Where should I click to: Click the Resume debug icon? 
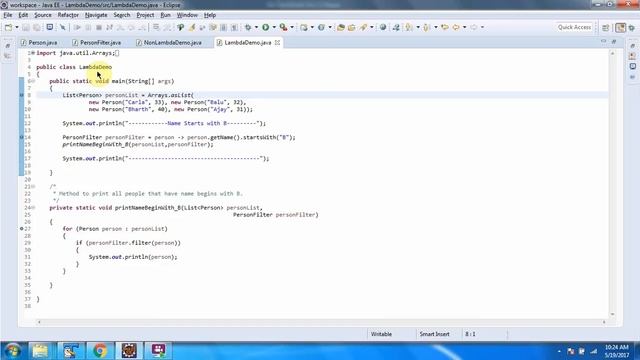click(77, 27)
